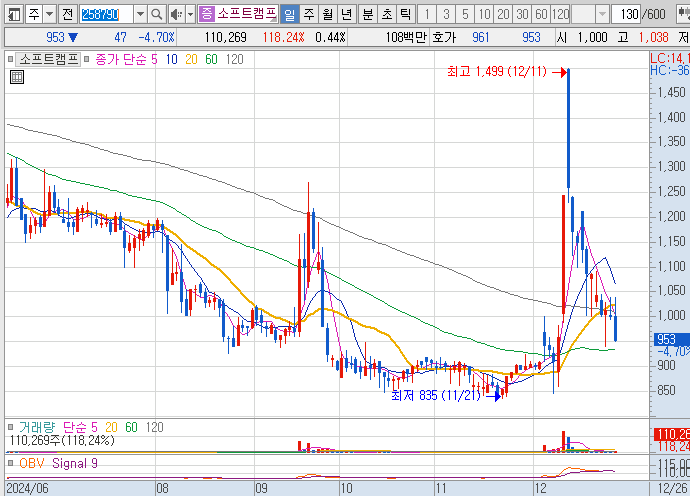Click the 소프트캠프 stock name selector
This screenshot has height=496, width=690.
(246, 15)
